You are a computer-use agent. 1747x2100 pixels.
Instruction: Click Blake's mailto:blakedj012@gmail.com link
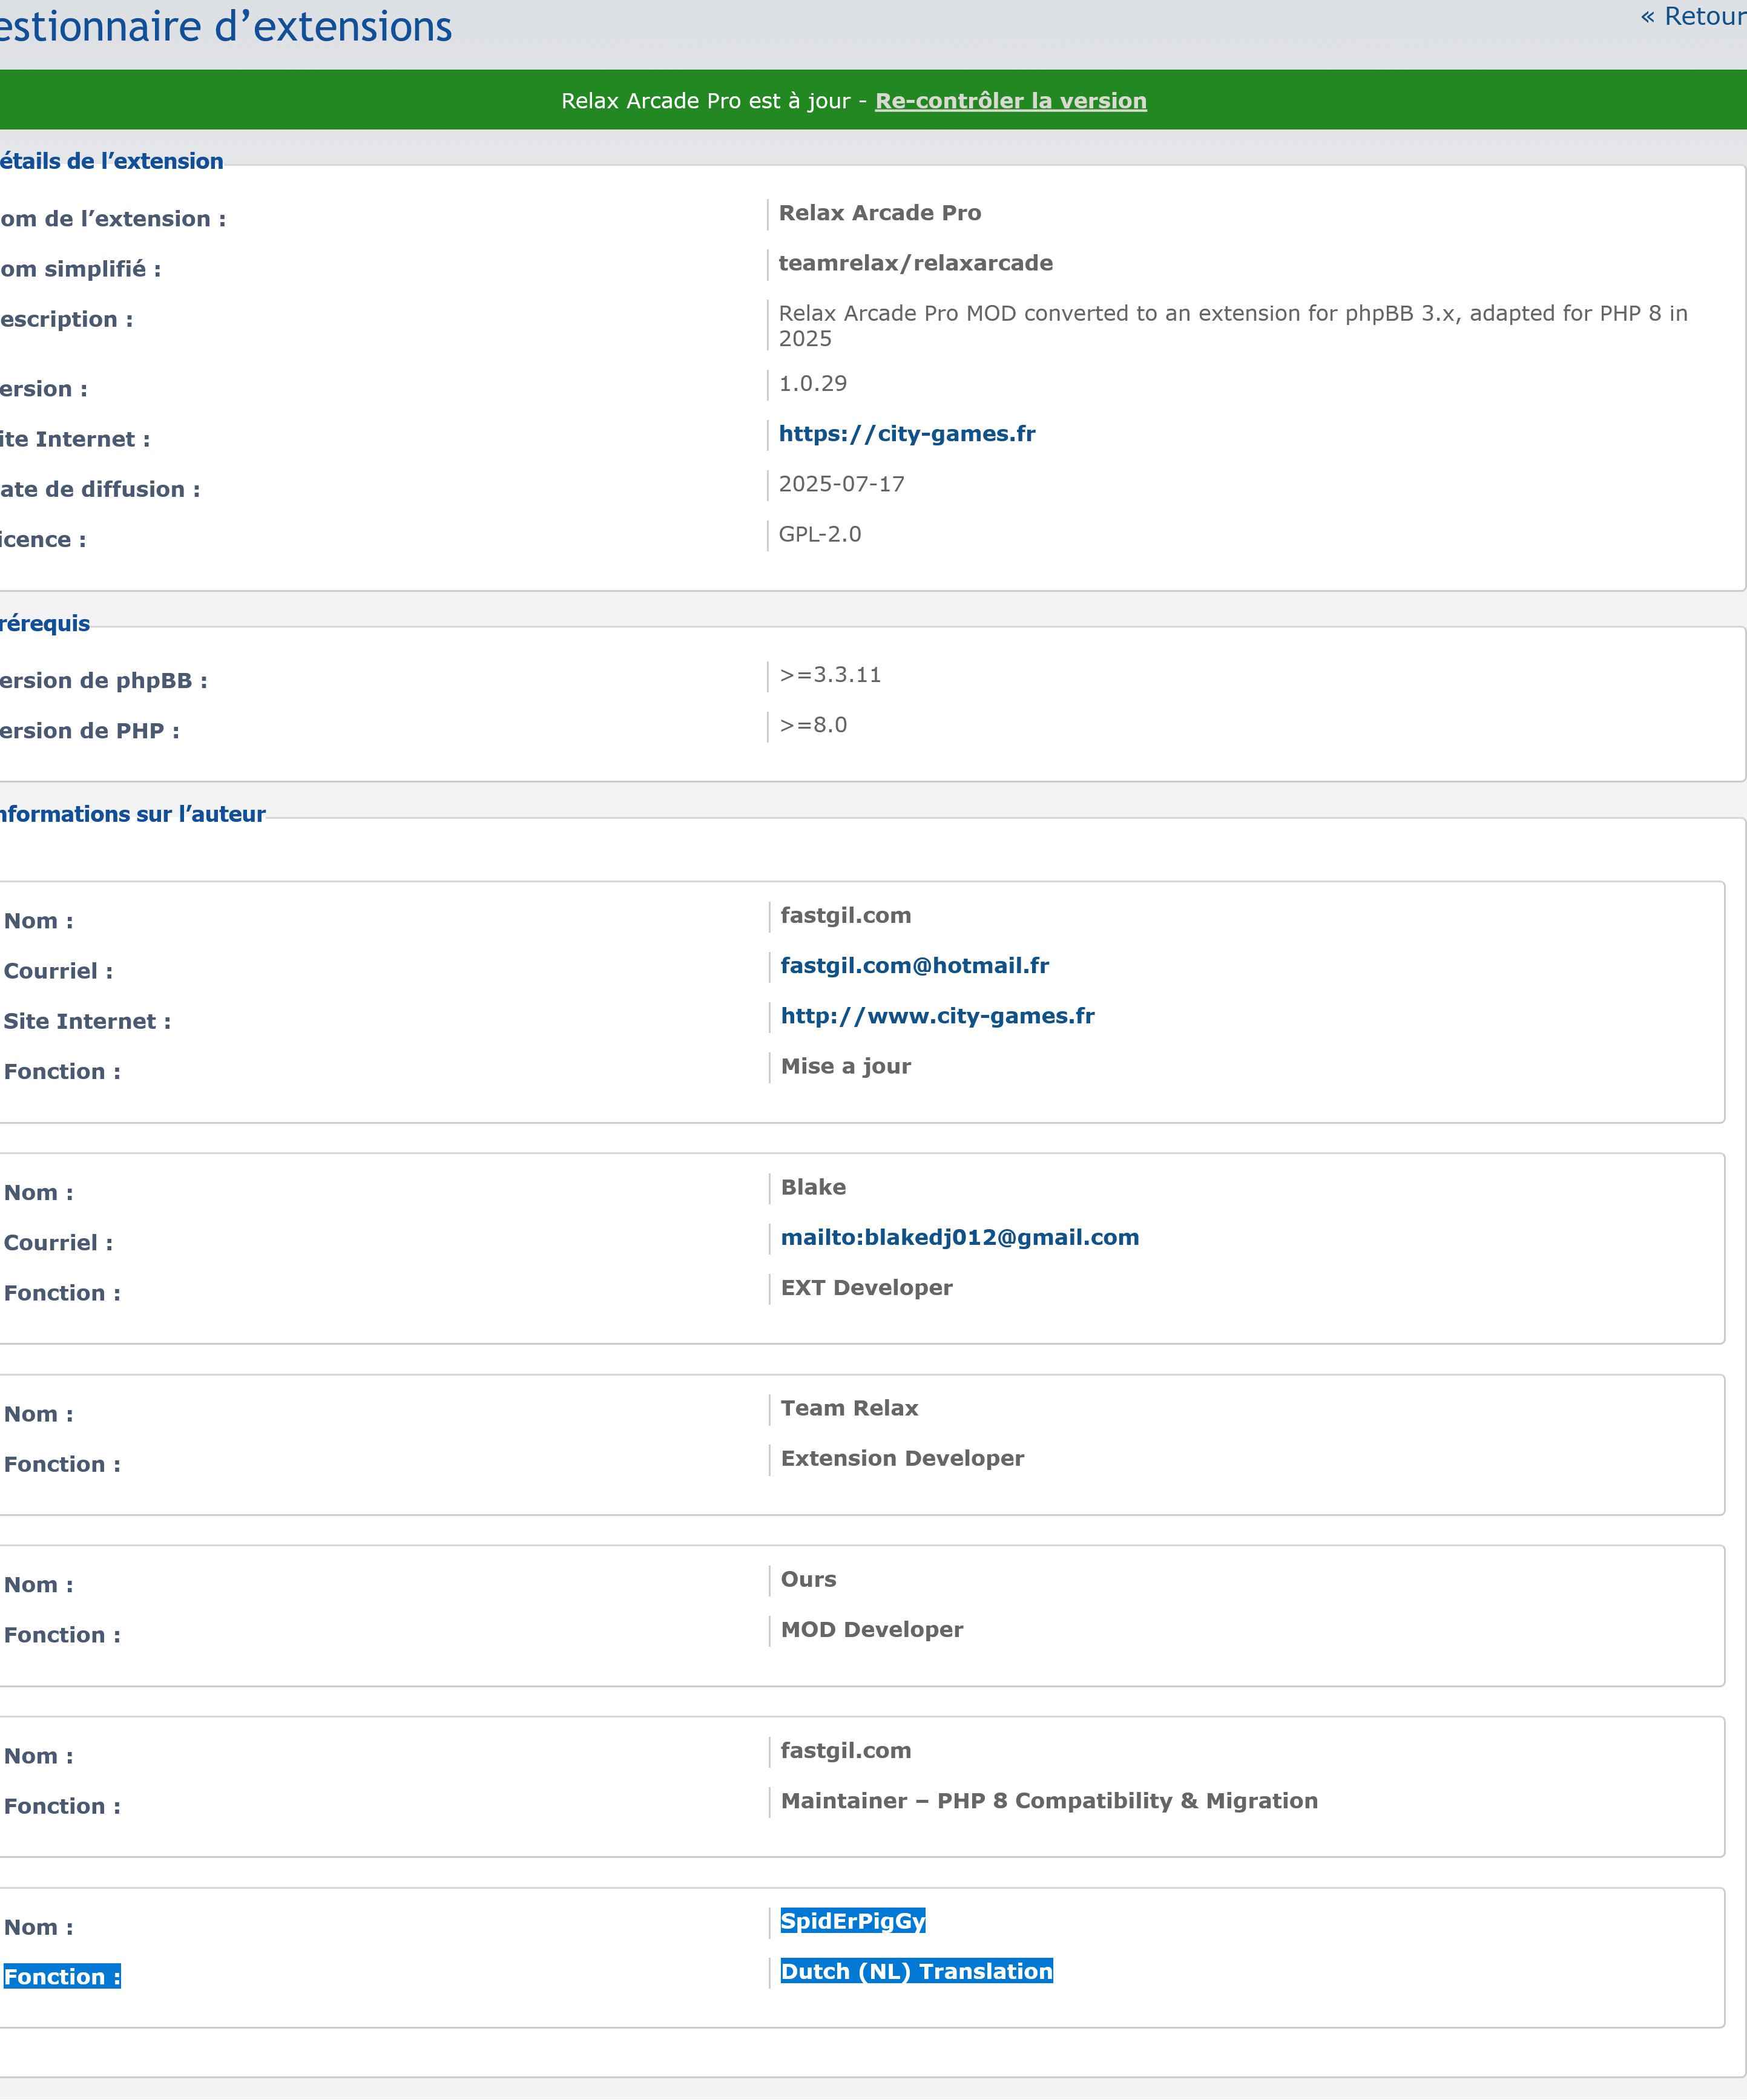pos(959,1238)
